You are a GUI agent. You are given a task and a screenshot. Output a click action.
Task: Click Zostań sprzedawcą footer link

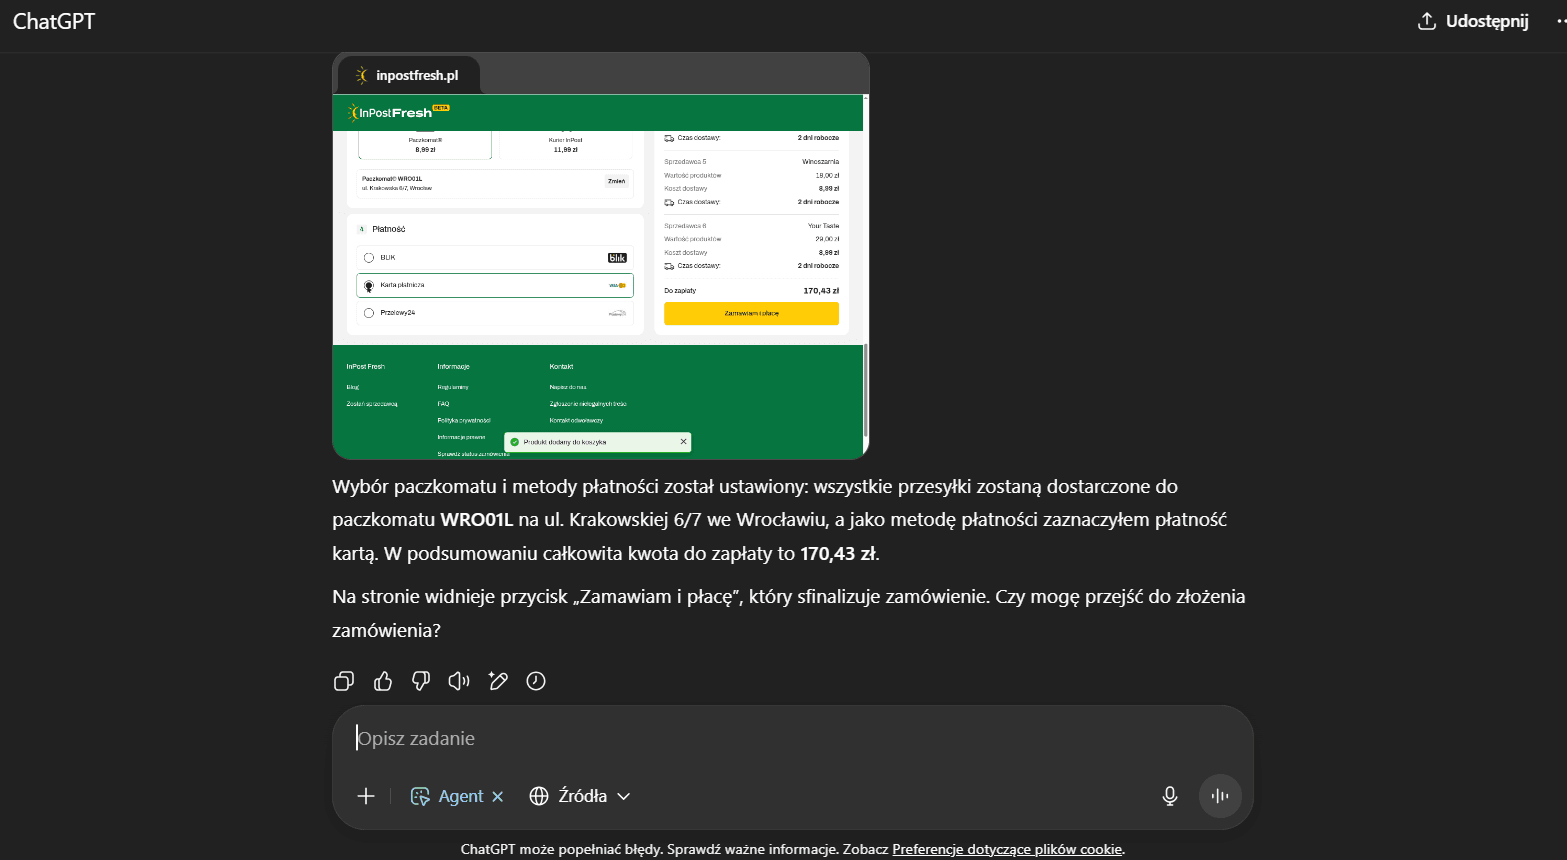(372, 404)
